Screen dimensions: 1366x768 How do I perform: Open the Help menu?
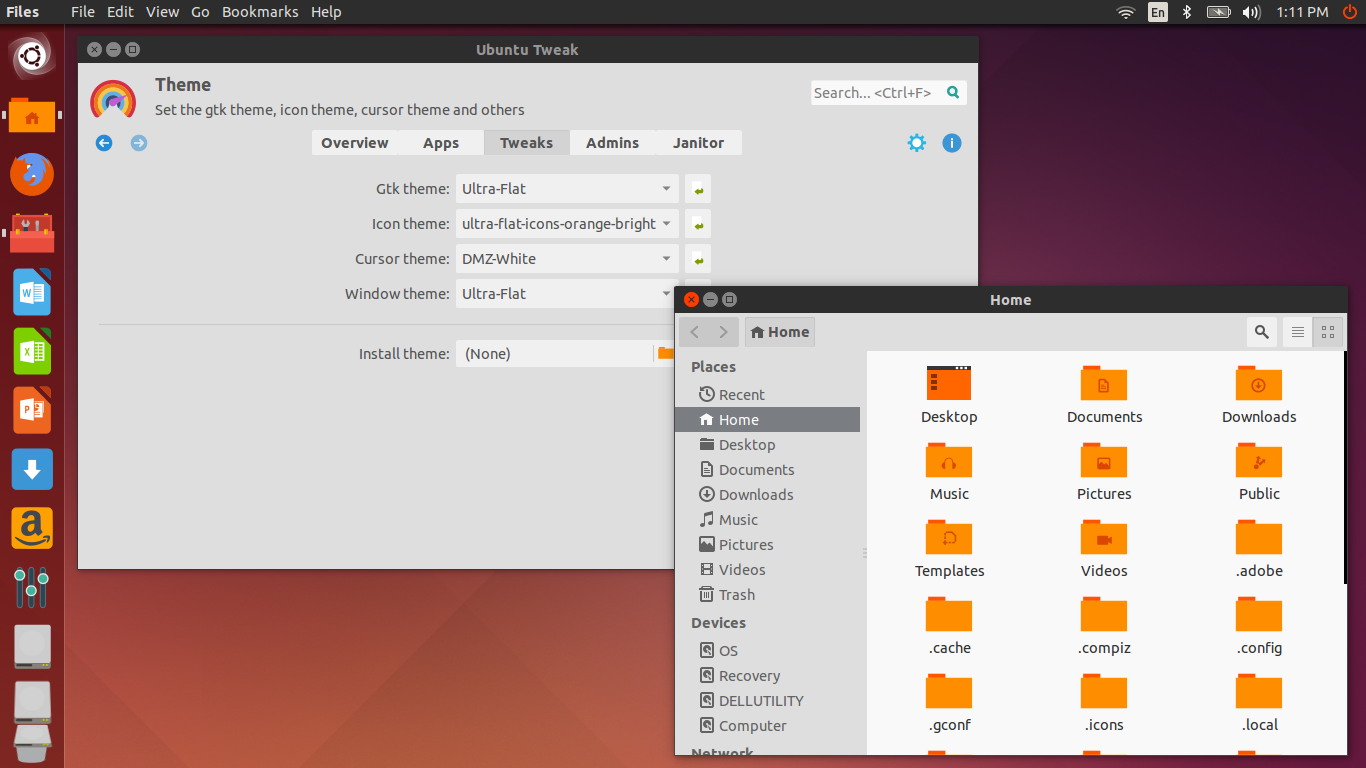point(326,12)
